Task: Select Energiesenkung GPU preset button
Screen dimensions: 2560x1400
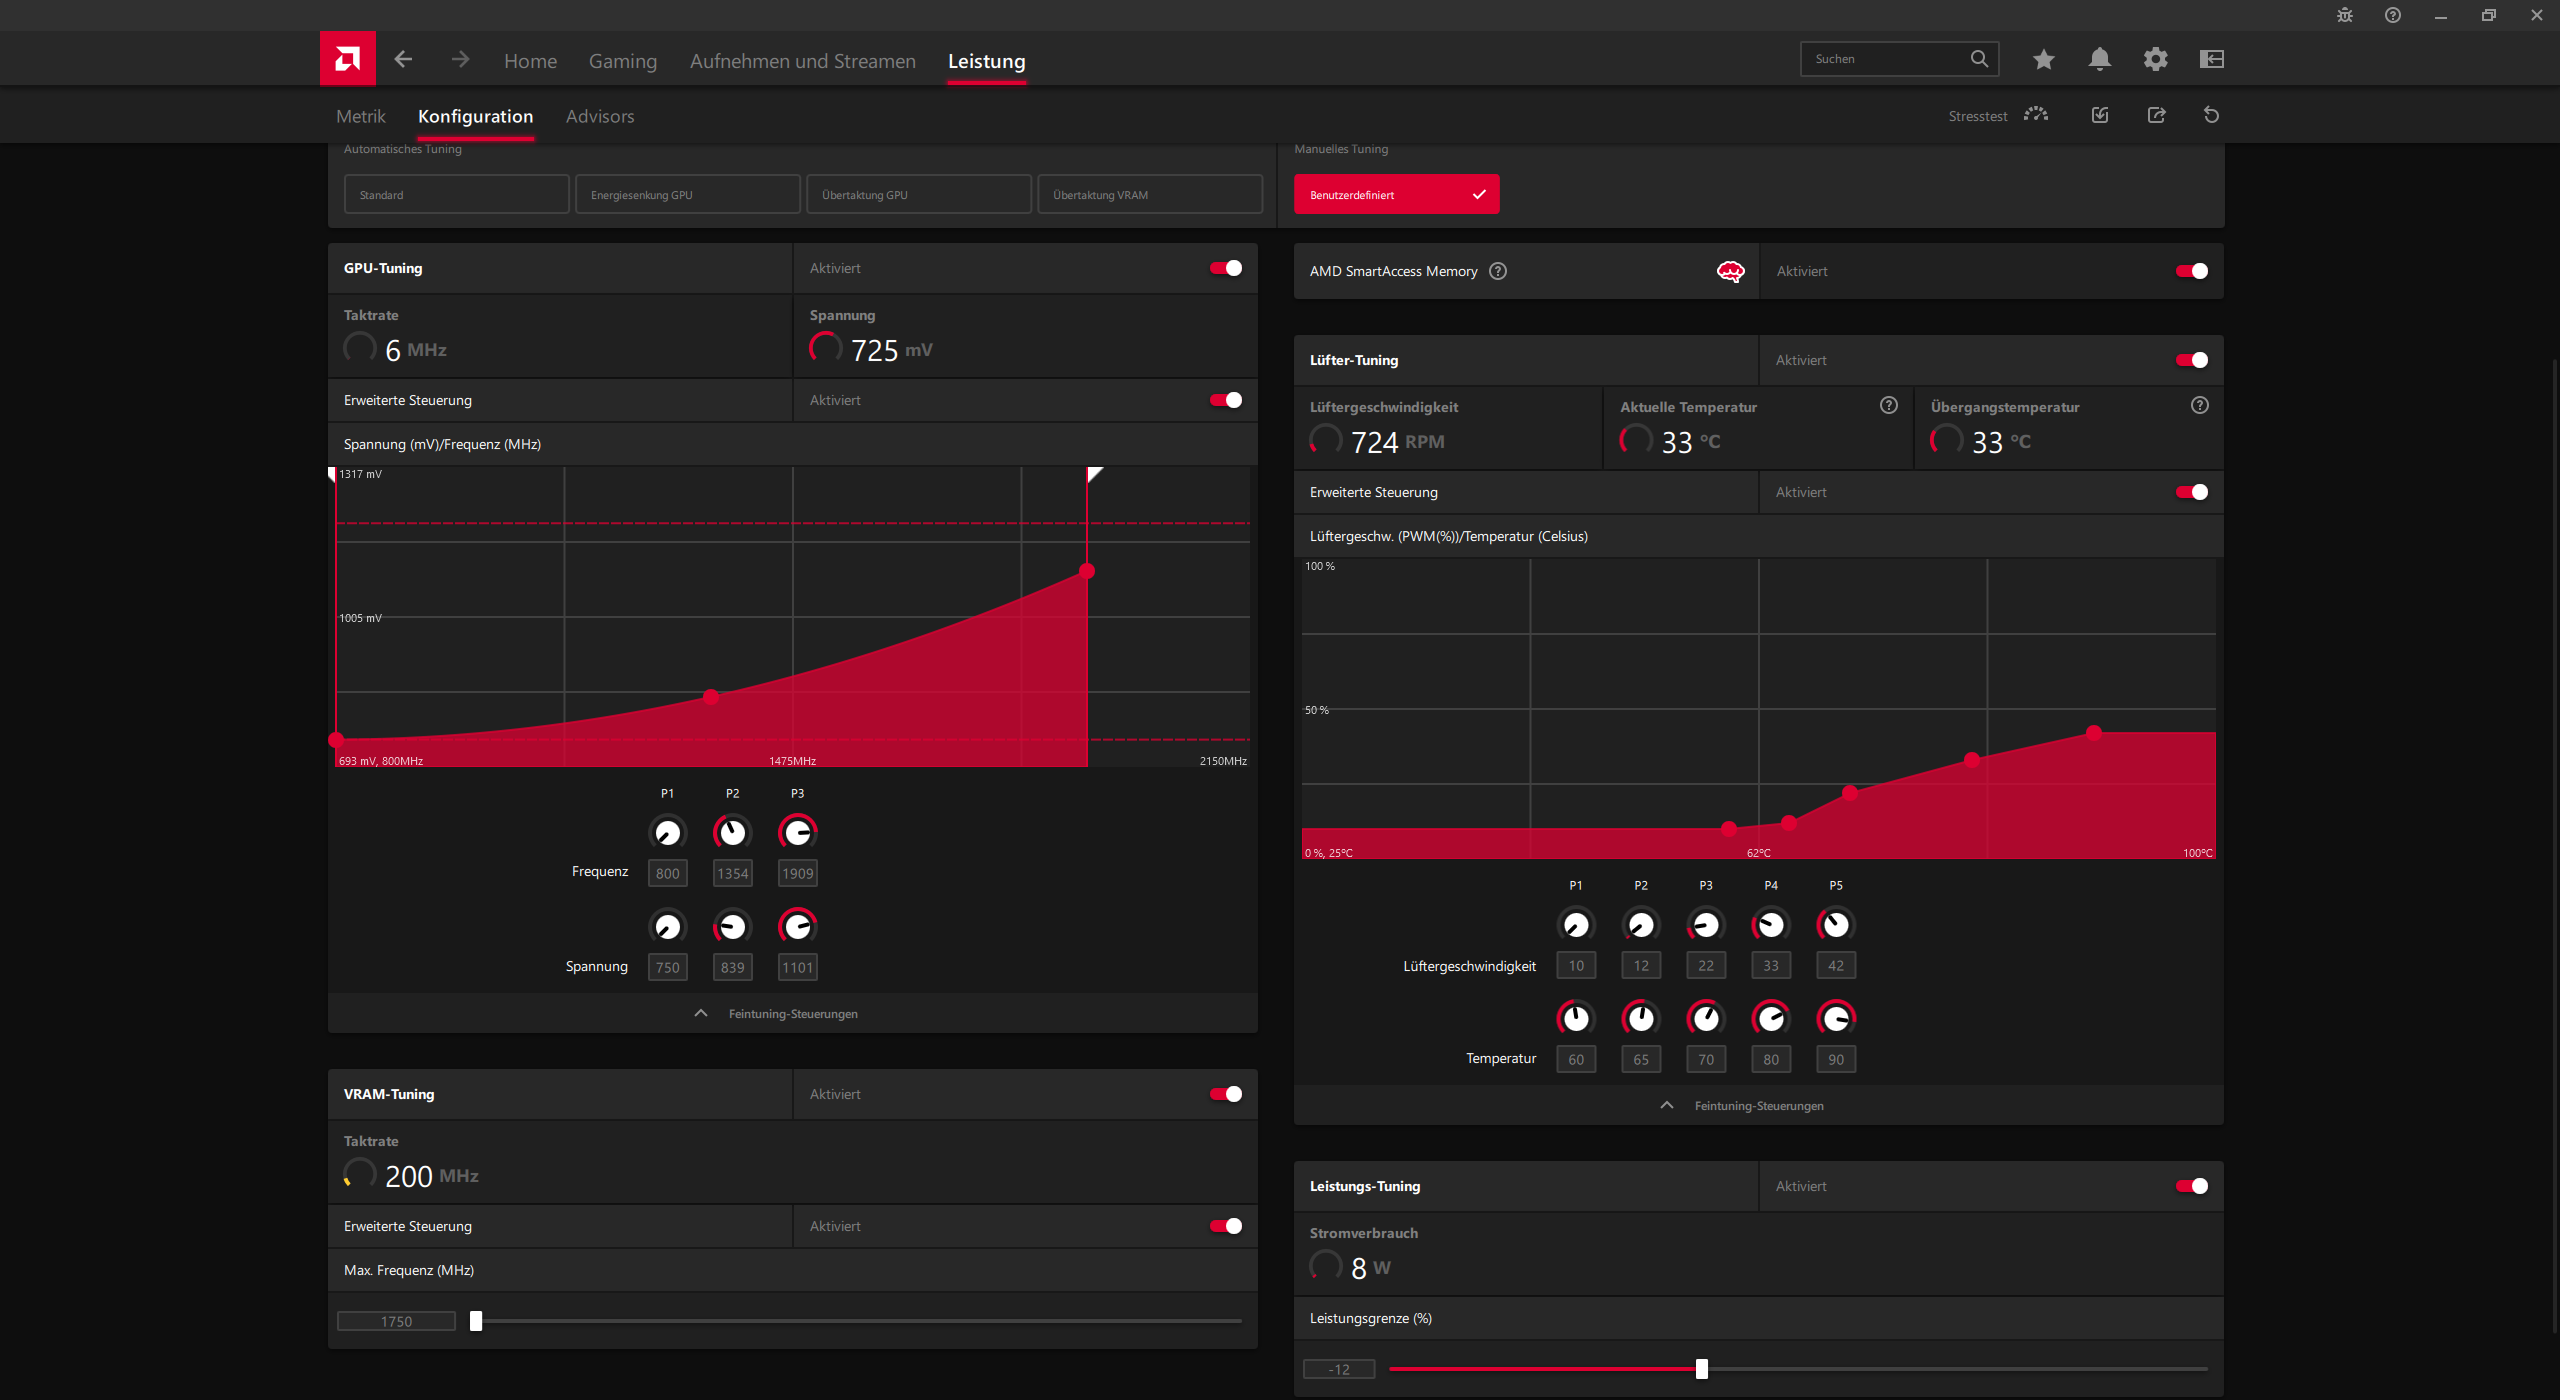Action: coord(687,195)
